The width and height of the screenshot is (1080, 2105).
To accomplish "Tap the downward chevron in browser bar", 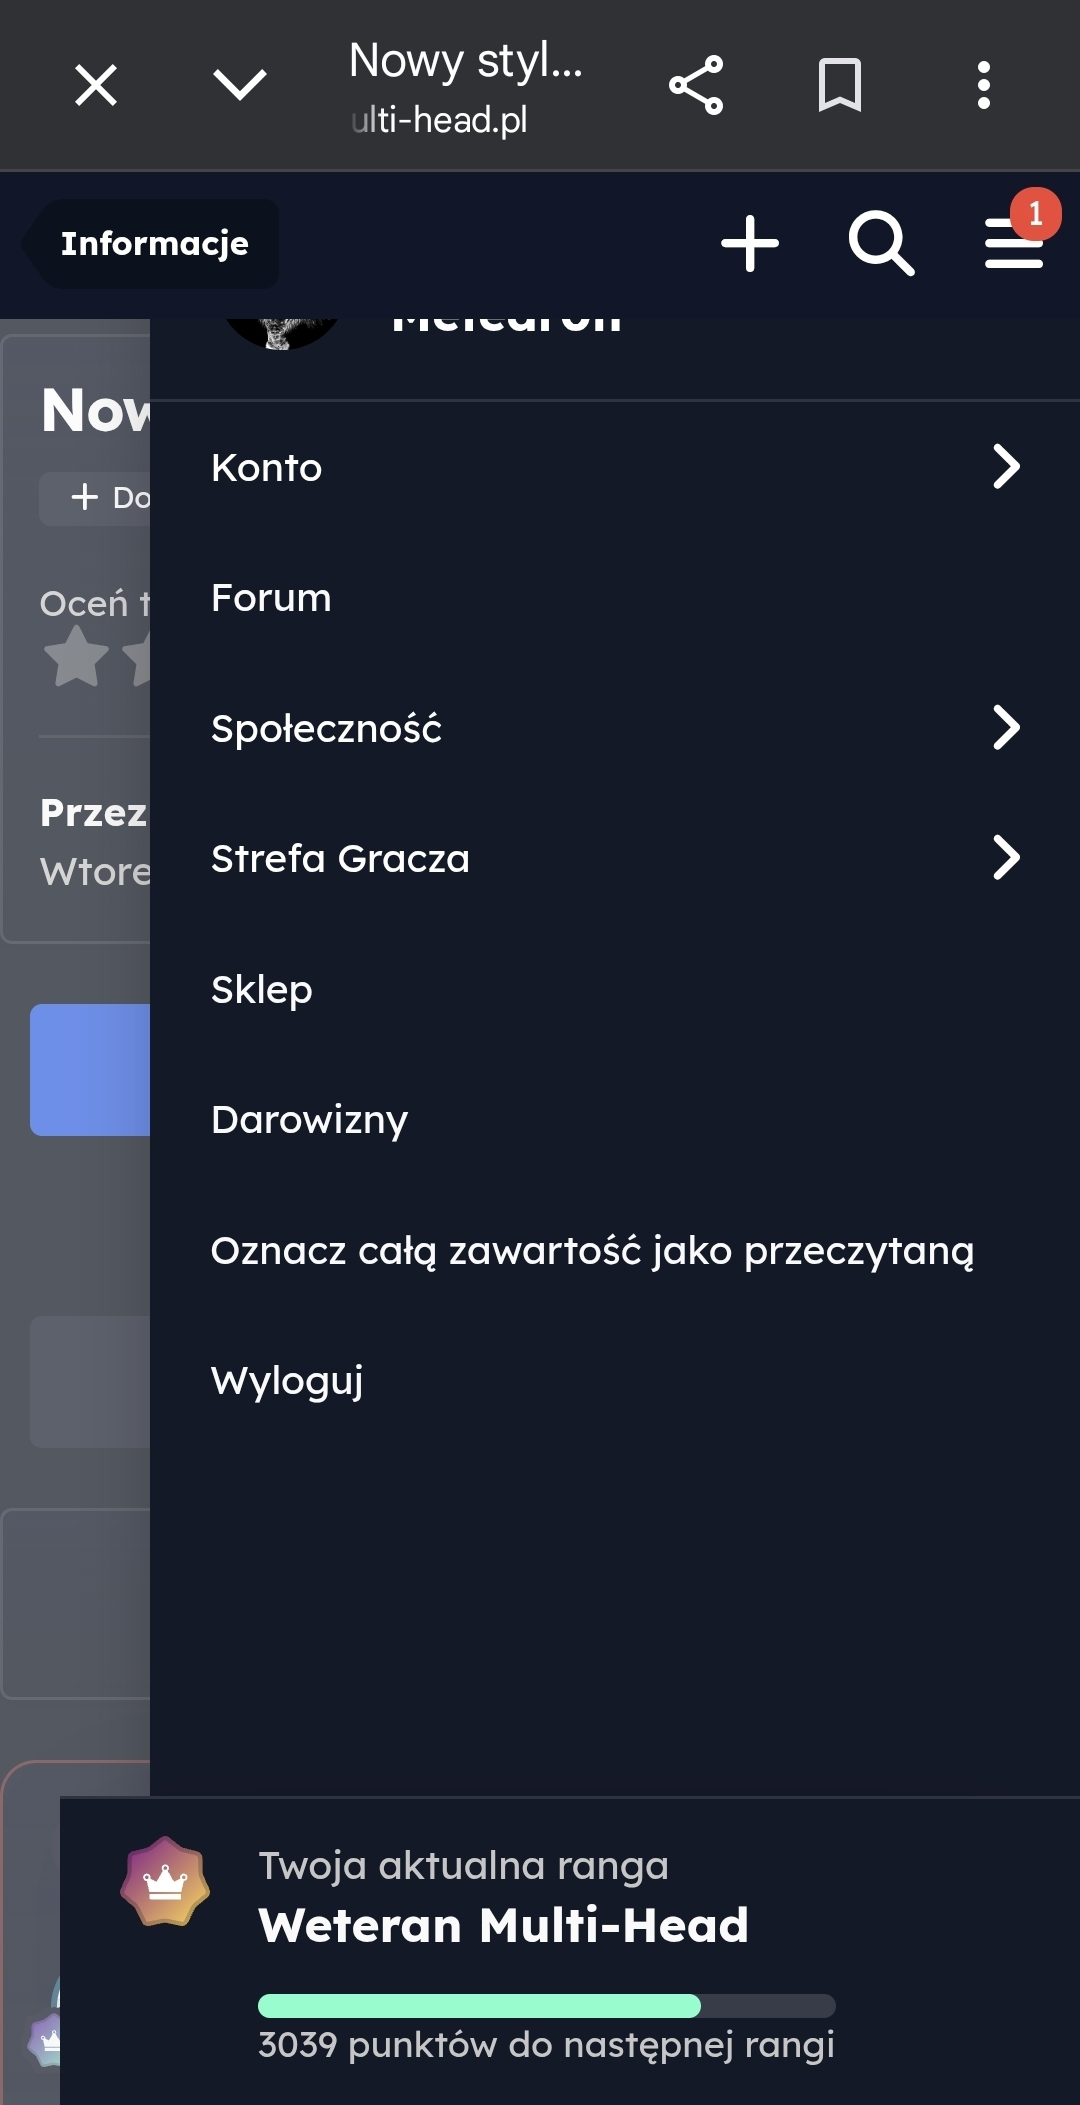I will click(x=240, y=85).
